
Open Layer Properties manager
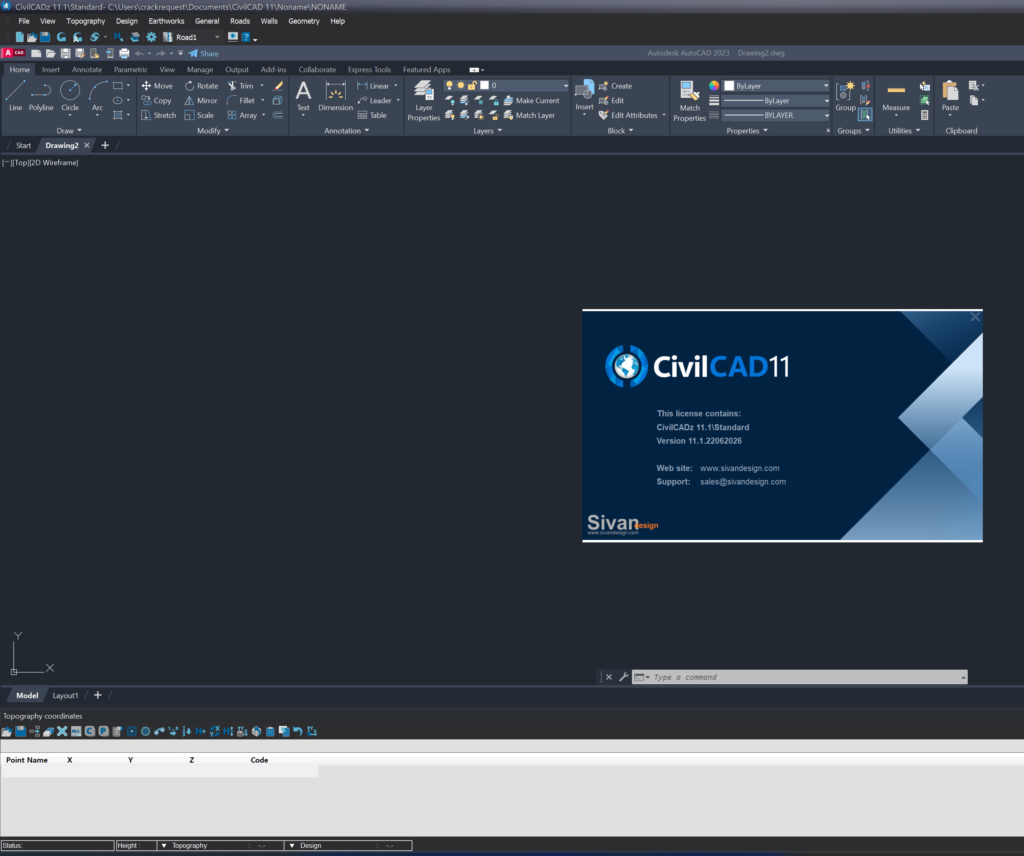(x=424, y=101)
